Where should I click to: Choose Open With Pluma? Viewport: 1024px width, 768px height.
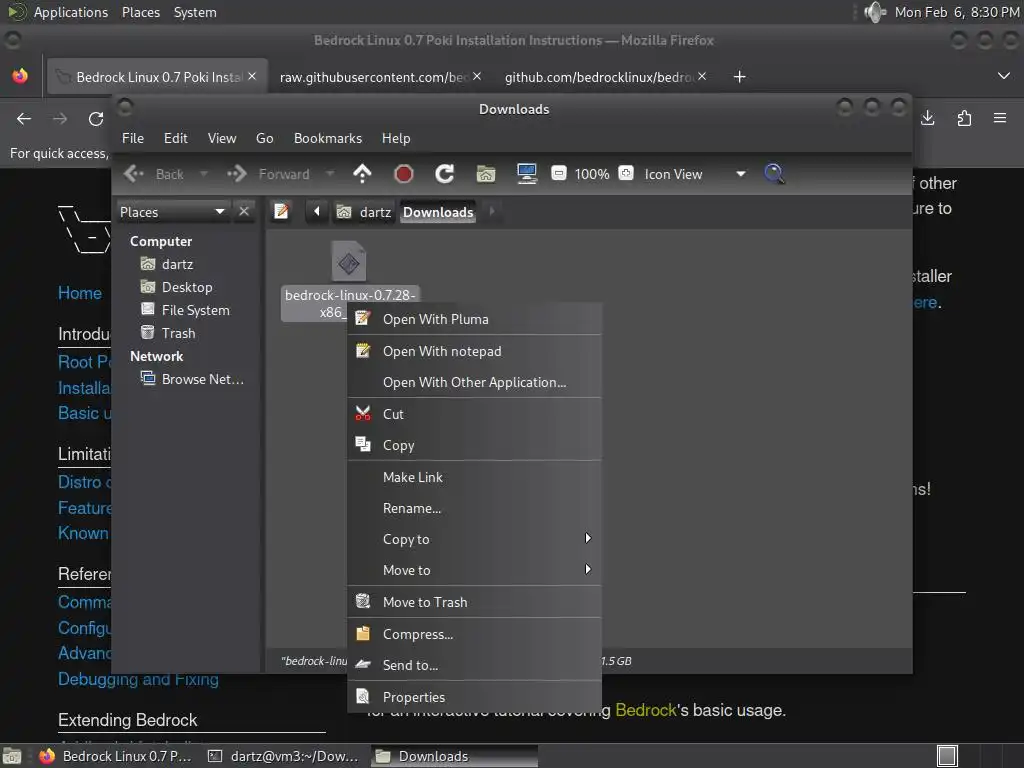point(474,319)
